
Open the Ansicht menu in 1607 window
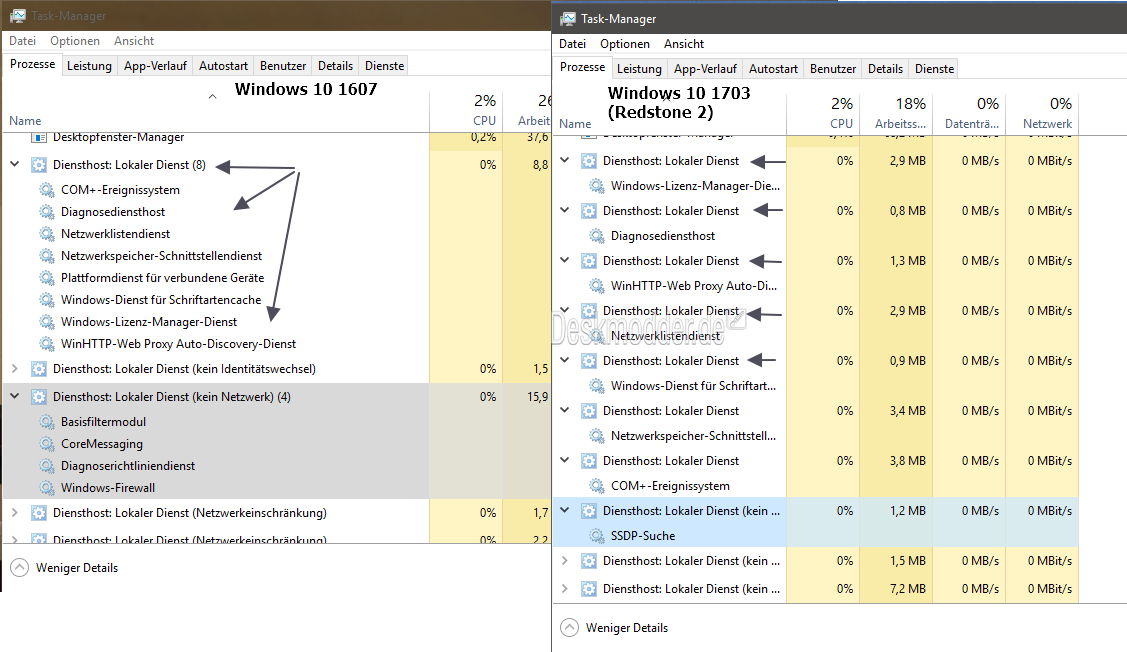coord(134,41)
